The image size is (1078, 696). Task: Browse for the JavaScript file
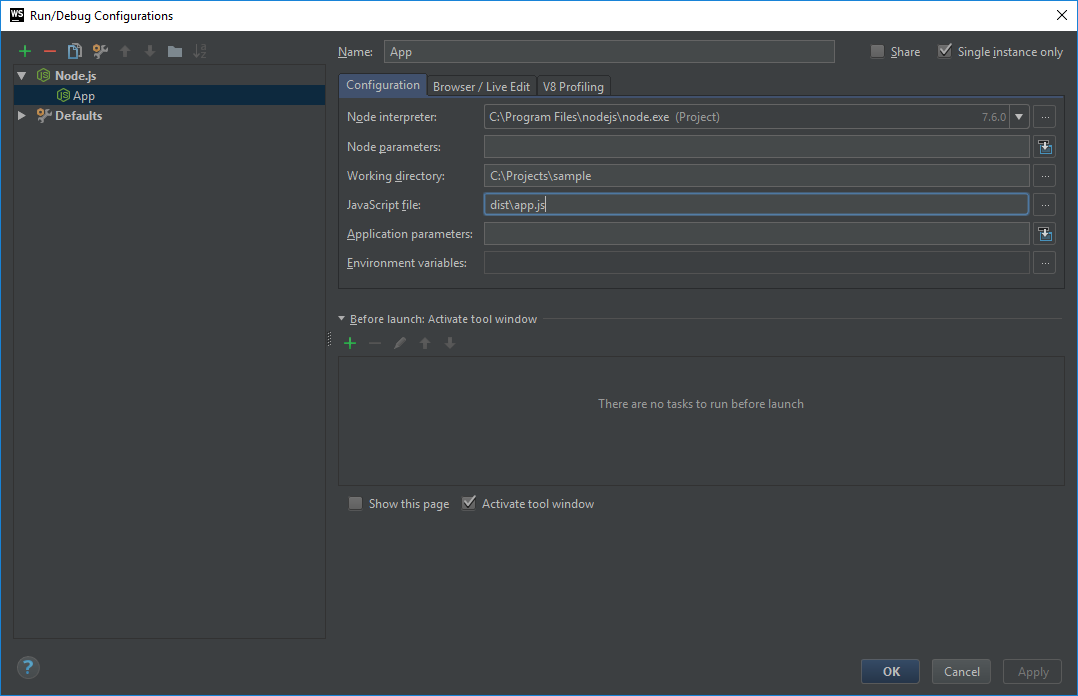coord(1045,205)
